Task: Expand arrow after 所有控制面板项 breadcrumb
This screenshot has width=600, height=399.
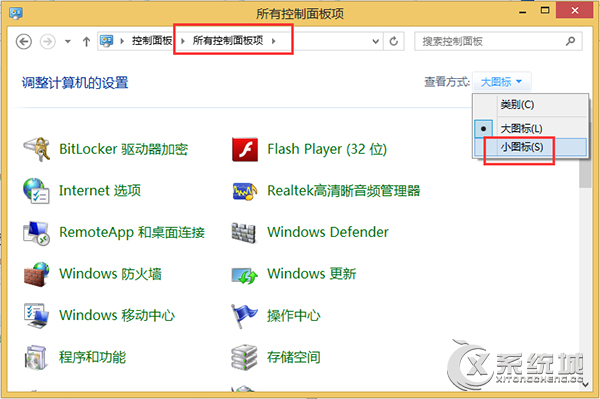Action: point(274,41)
